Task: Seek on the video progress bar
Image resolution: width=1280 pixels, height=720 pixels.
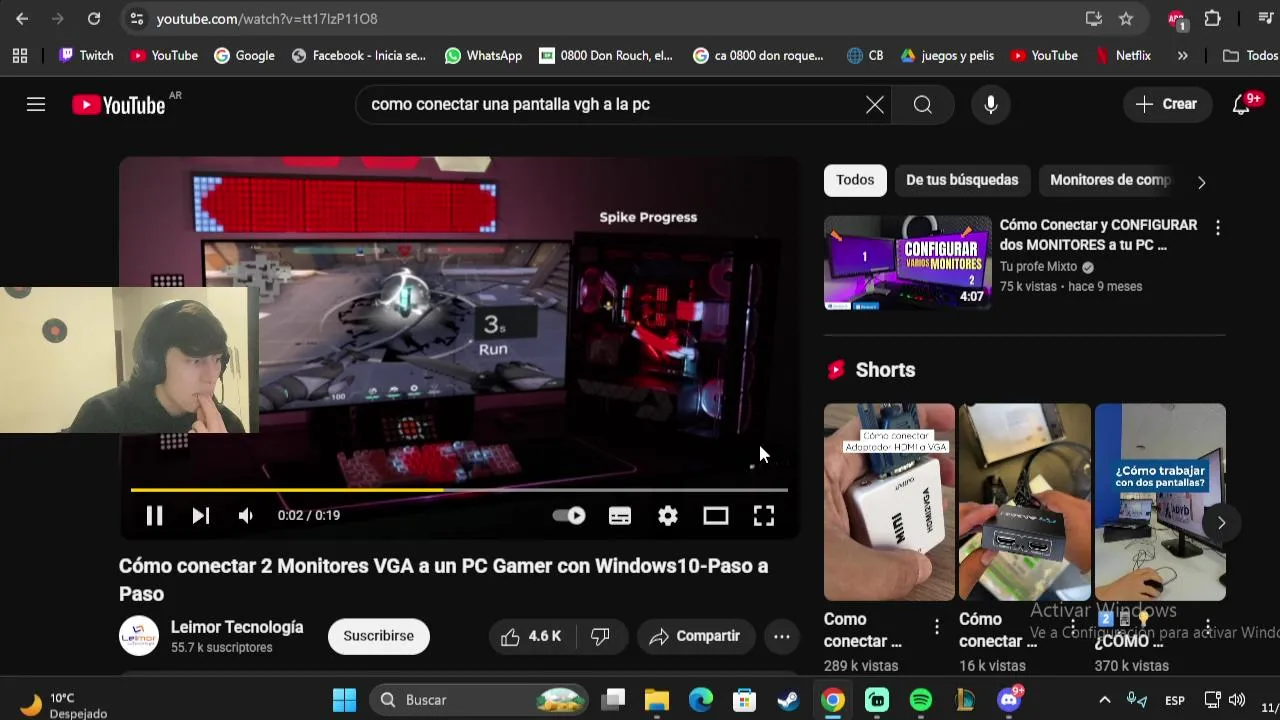Action: [459, 490]
